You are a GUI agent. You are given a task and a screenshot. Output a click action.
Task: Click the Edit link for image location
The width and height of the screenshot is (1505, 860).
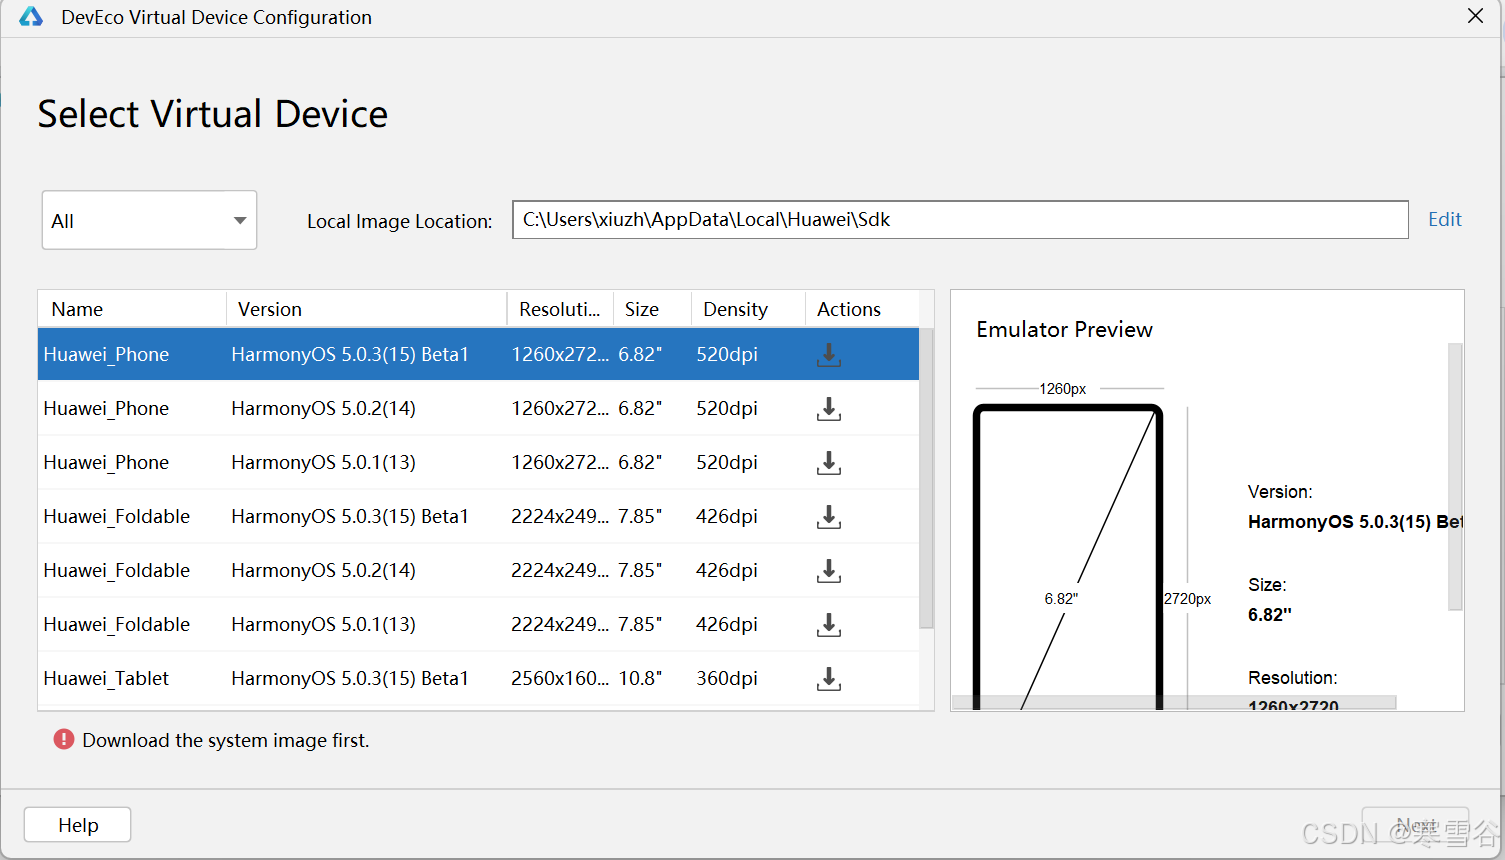1444,219
